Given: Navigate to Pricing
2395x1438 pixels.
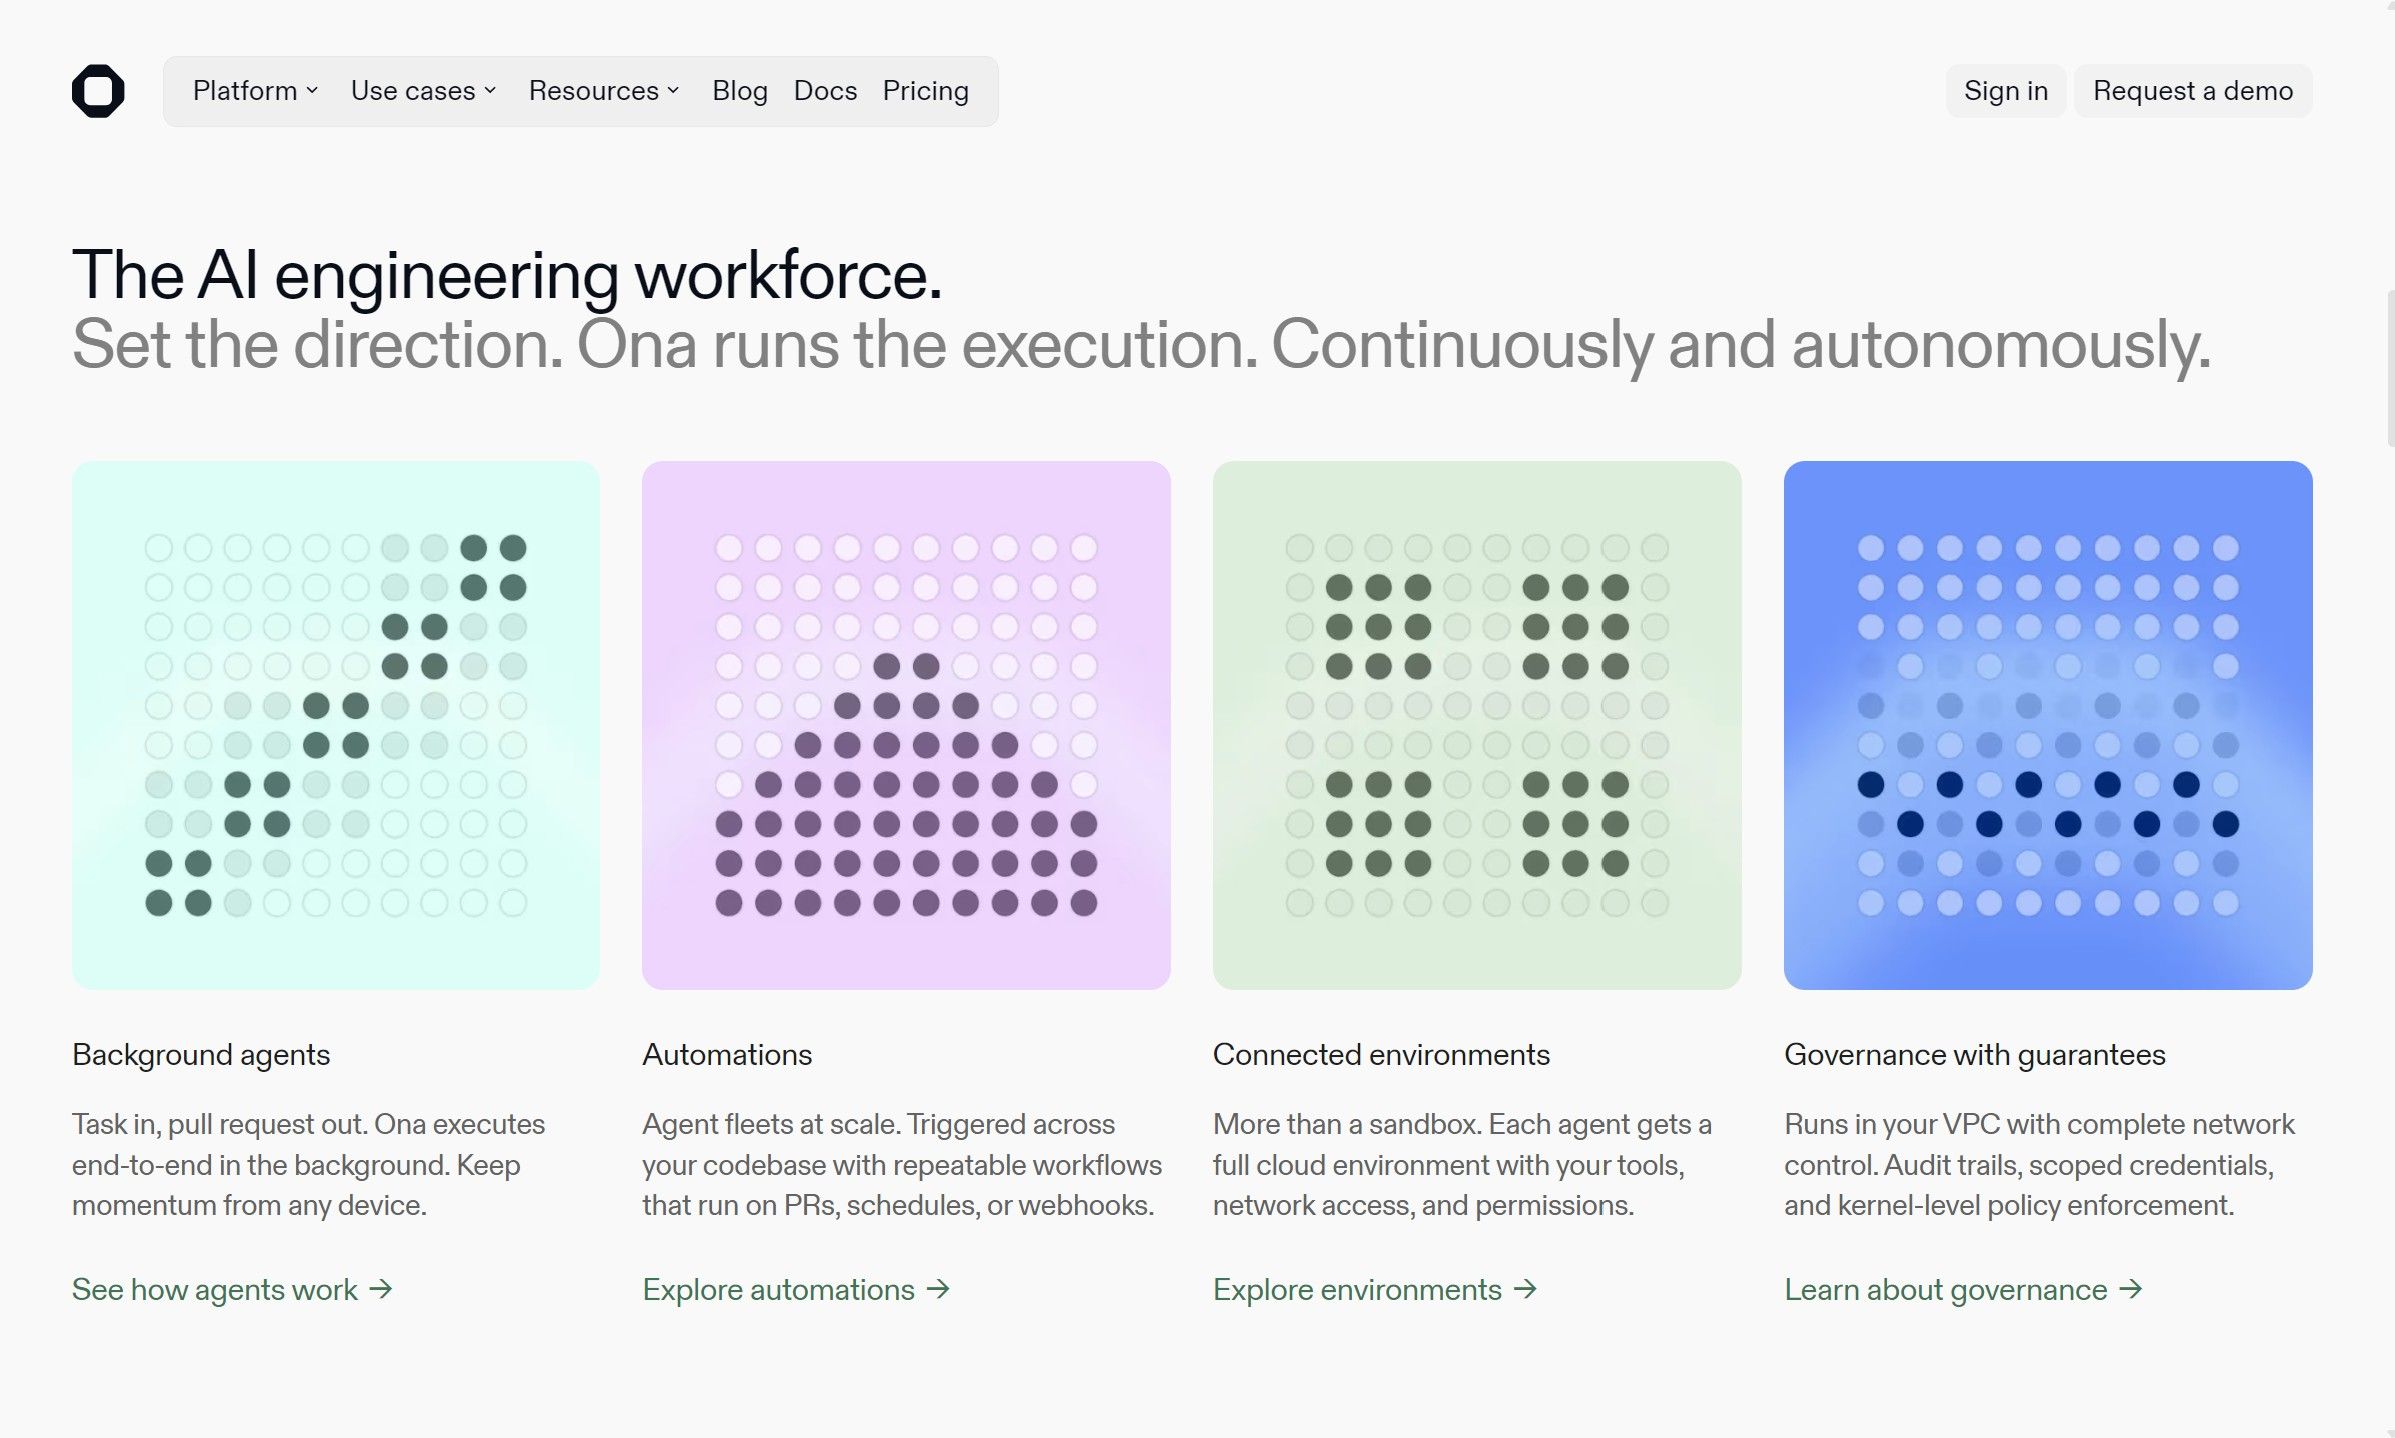Looking at the screenshot, I should click(x=926, y=91).
